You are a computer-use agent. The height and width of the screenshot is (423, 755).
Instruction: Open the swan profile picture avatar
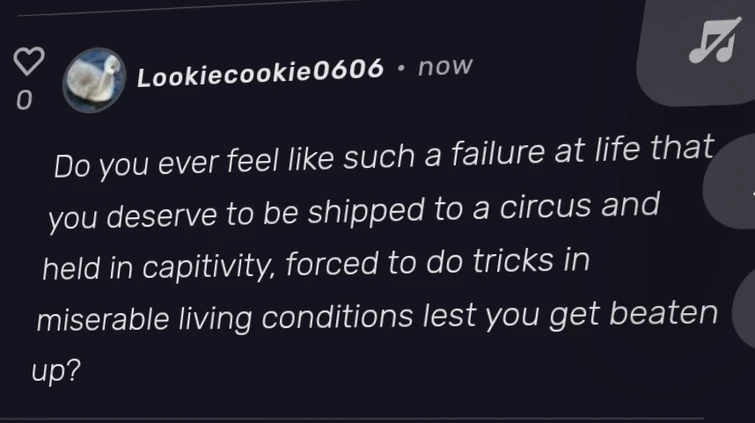coord(95,80)
